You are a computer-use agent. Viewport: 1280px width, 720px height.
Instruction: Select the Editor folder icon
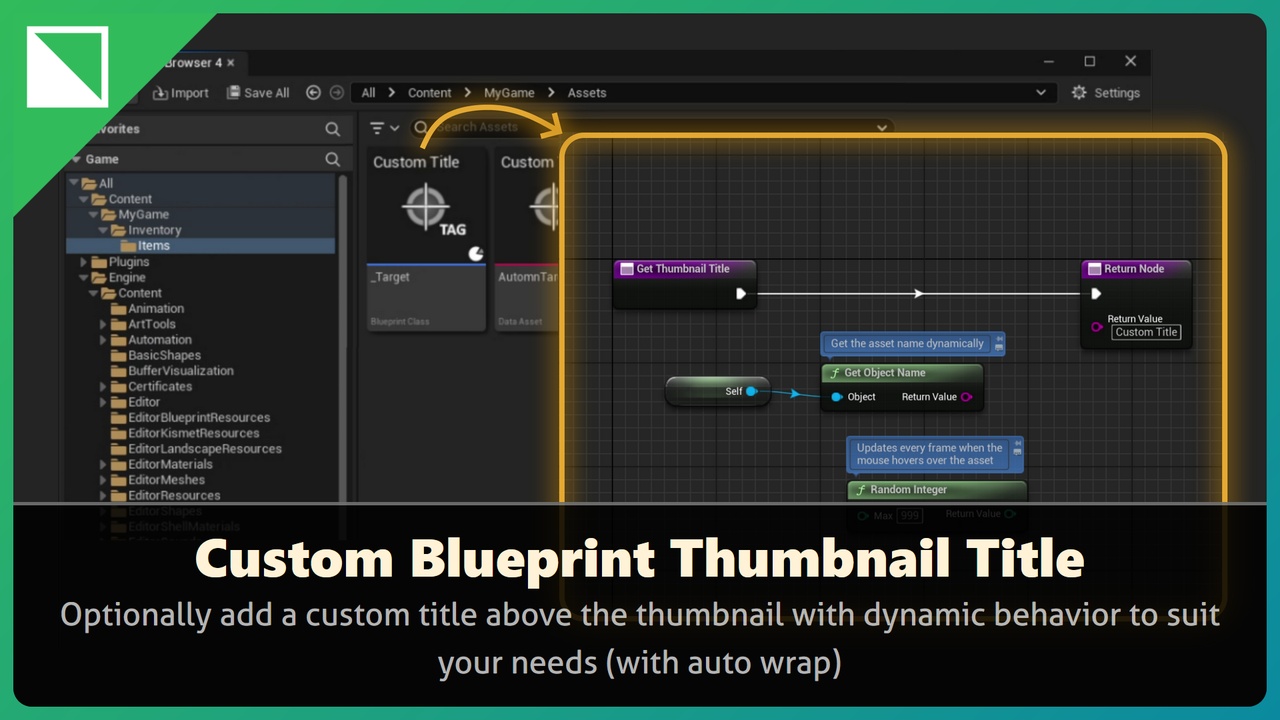click(118, 402)
